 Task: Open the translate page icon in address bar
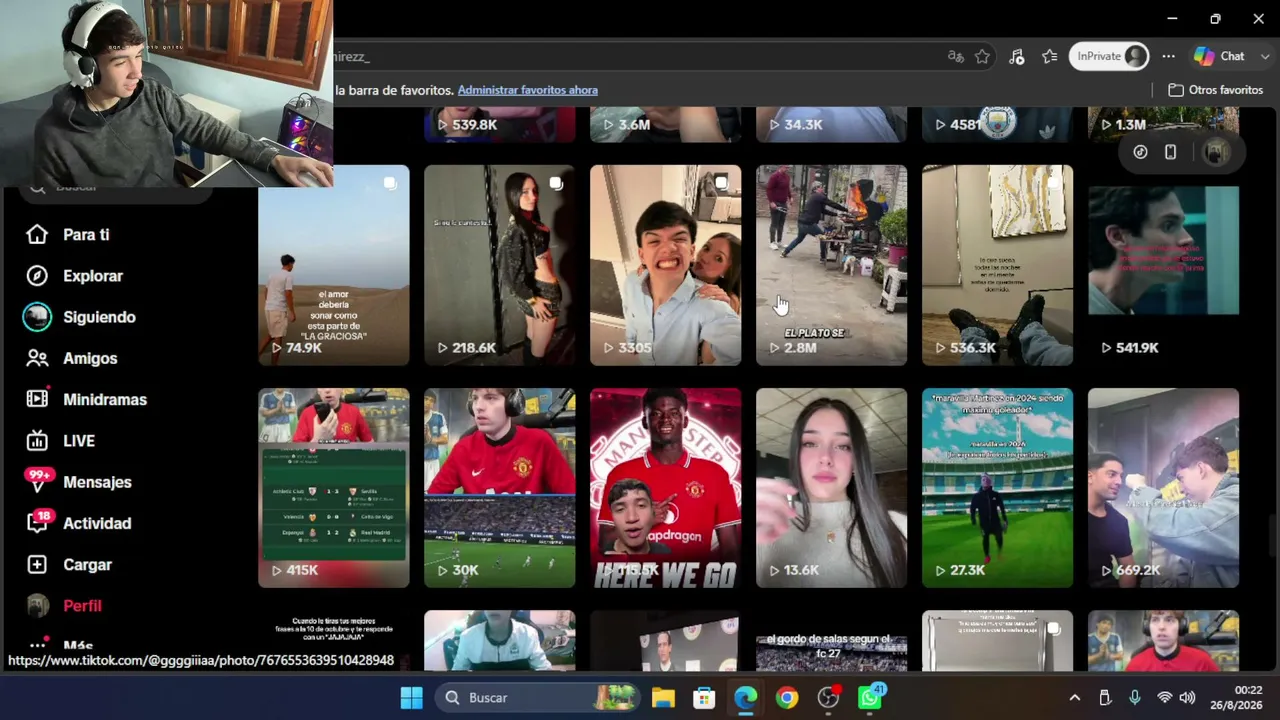[955, 57]
